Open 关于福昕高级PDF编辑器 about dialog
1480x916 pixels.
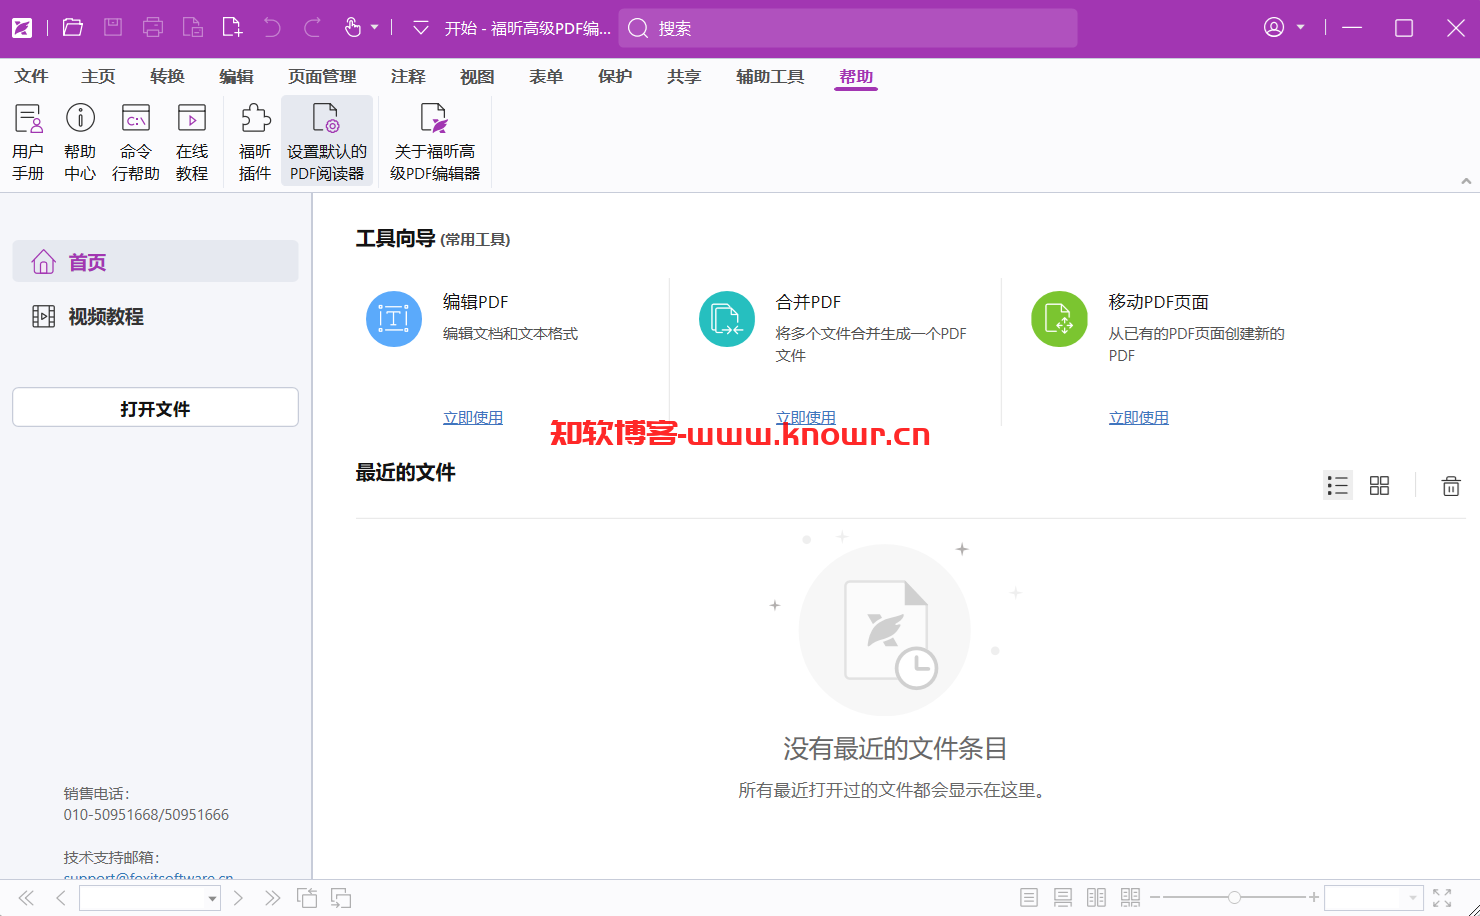435,141
